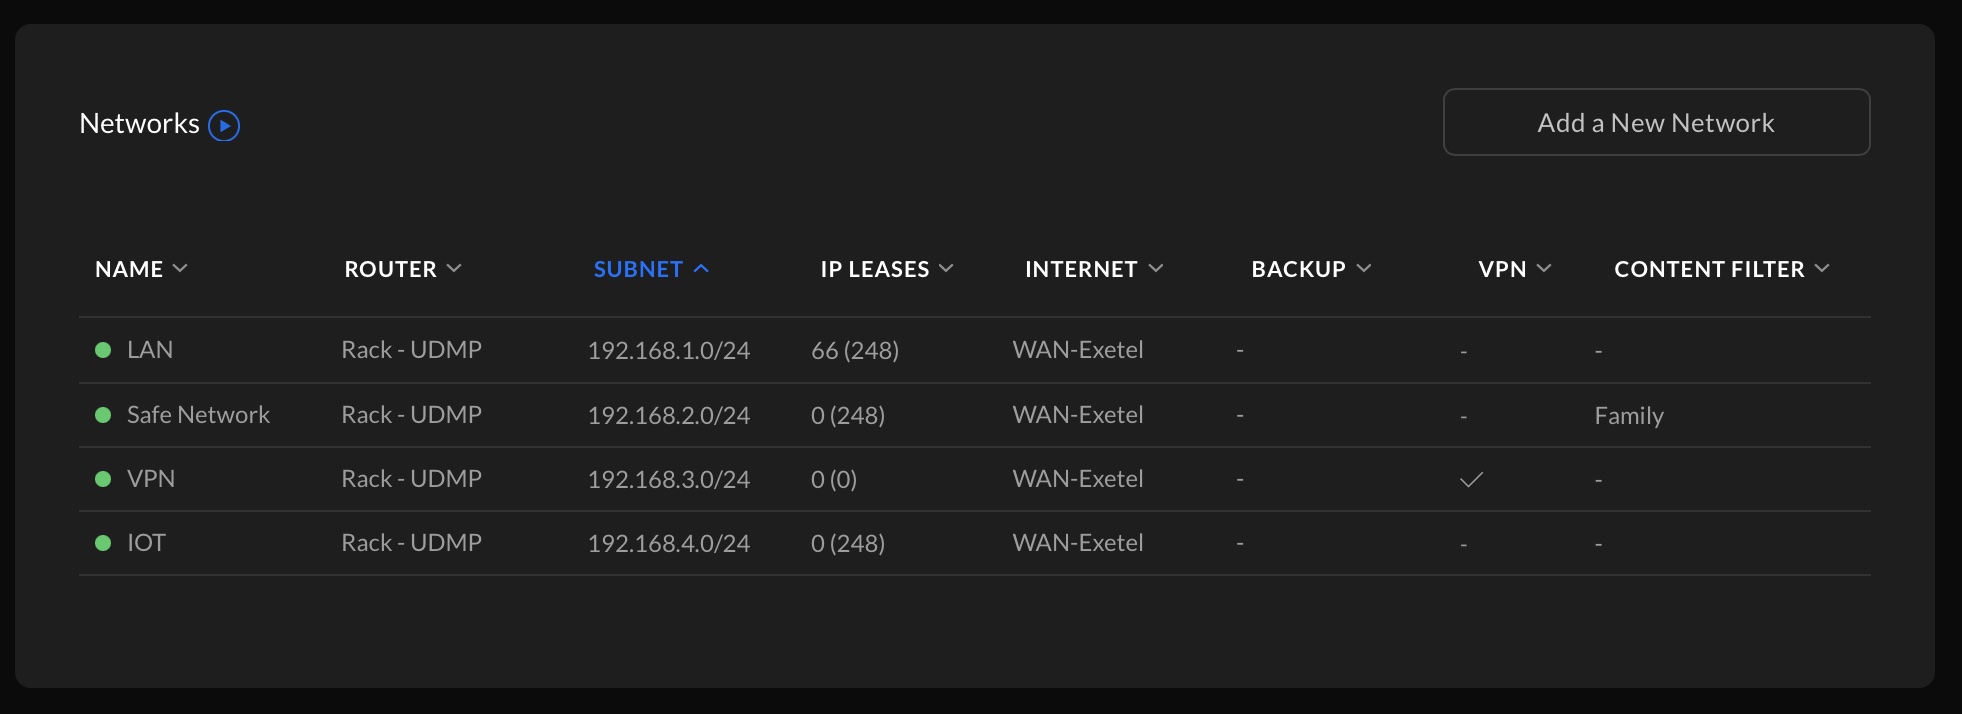Sort by IP LEASES column
Screen dimensions: 1962x714
[x=887, y=269]
